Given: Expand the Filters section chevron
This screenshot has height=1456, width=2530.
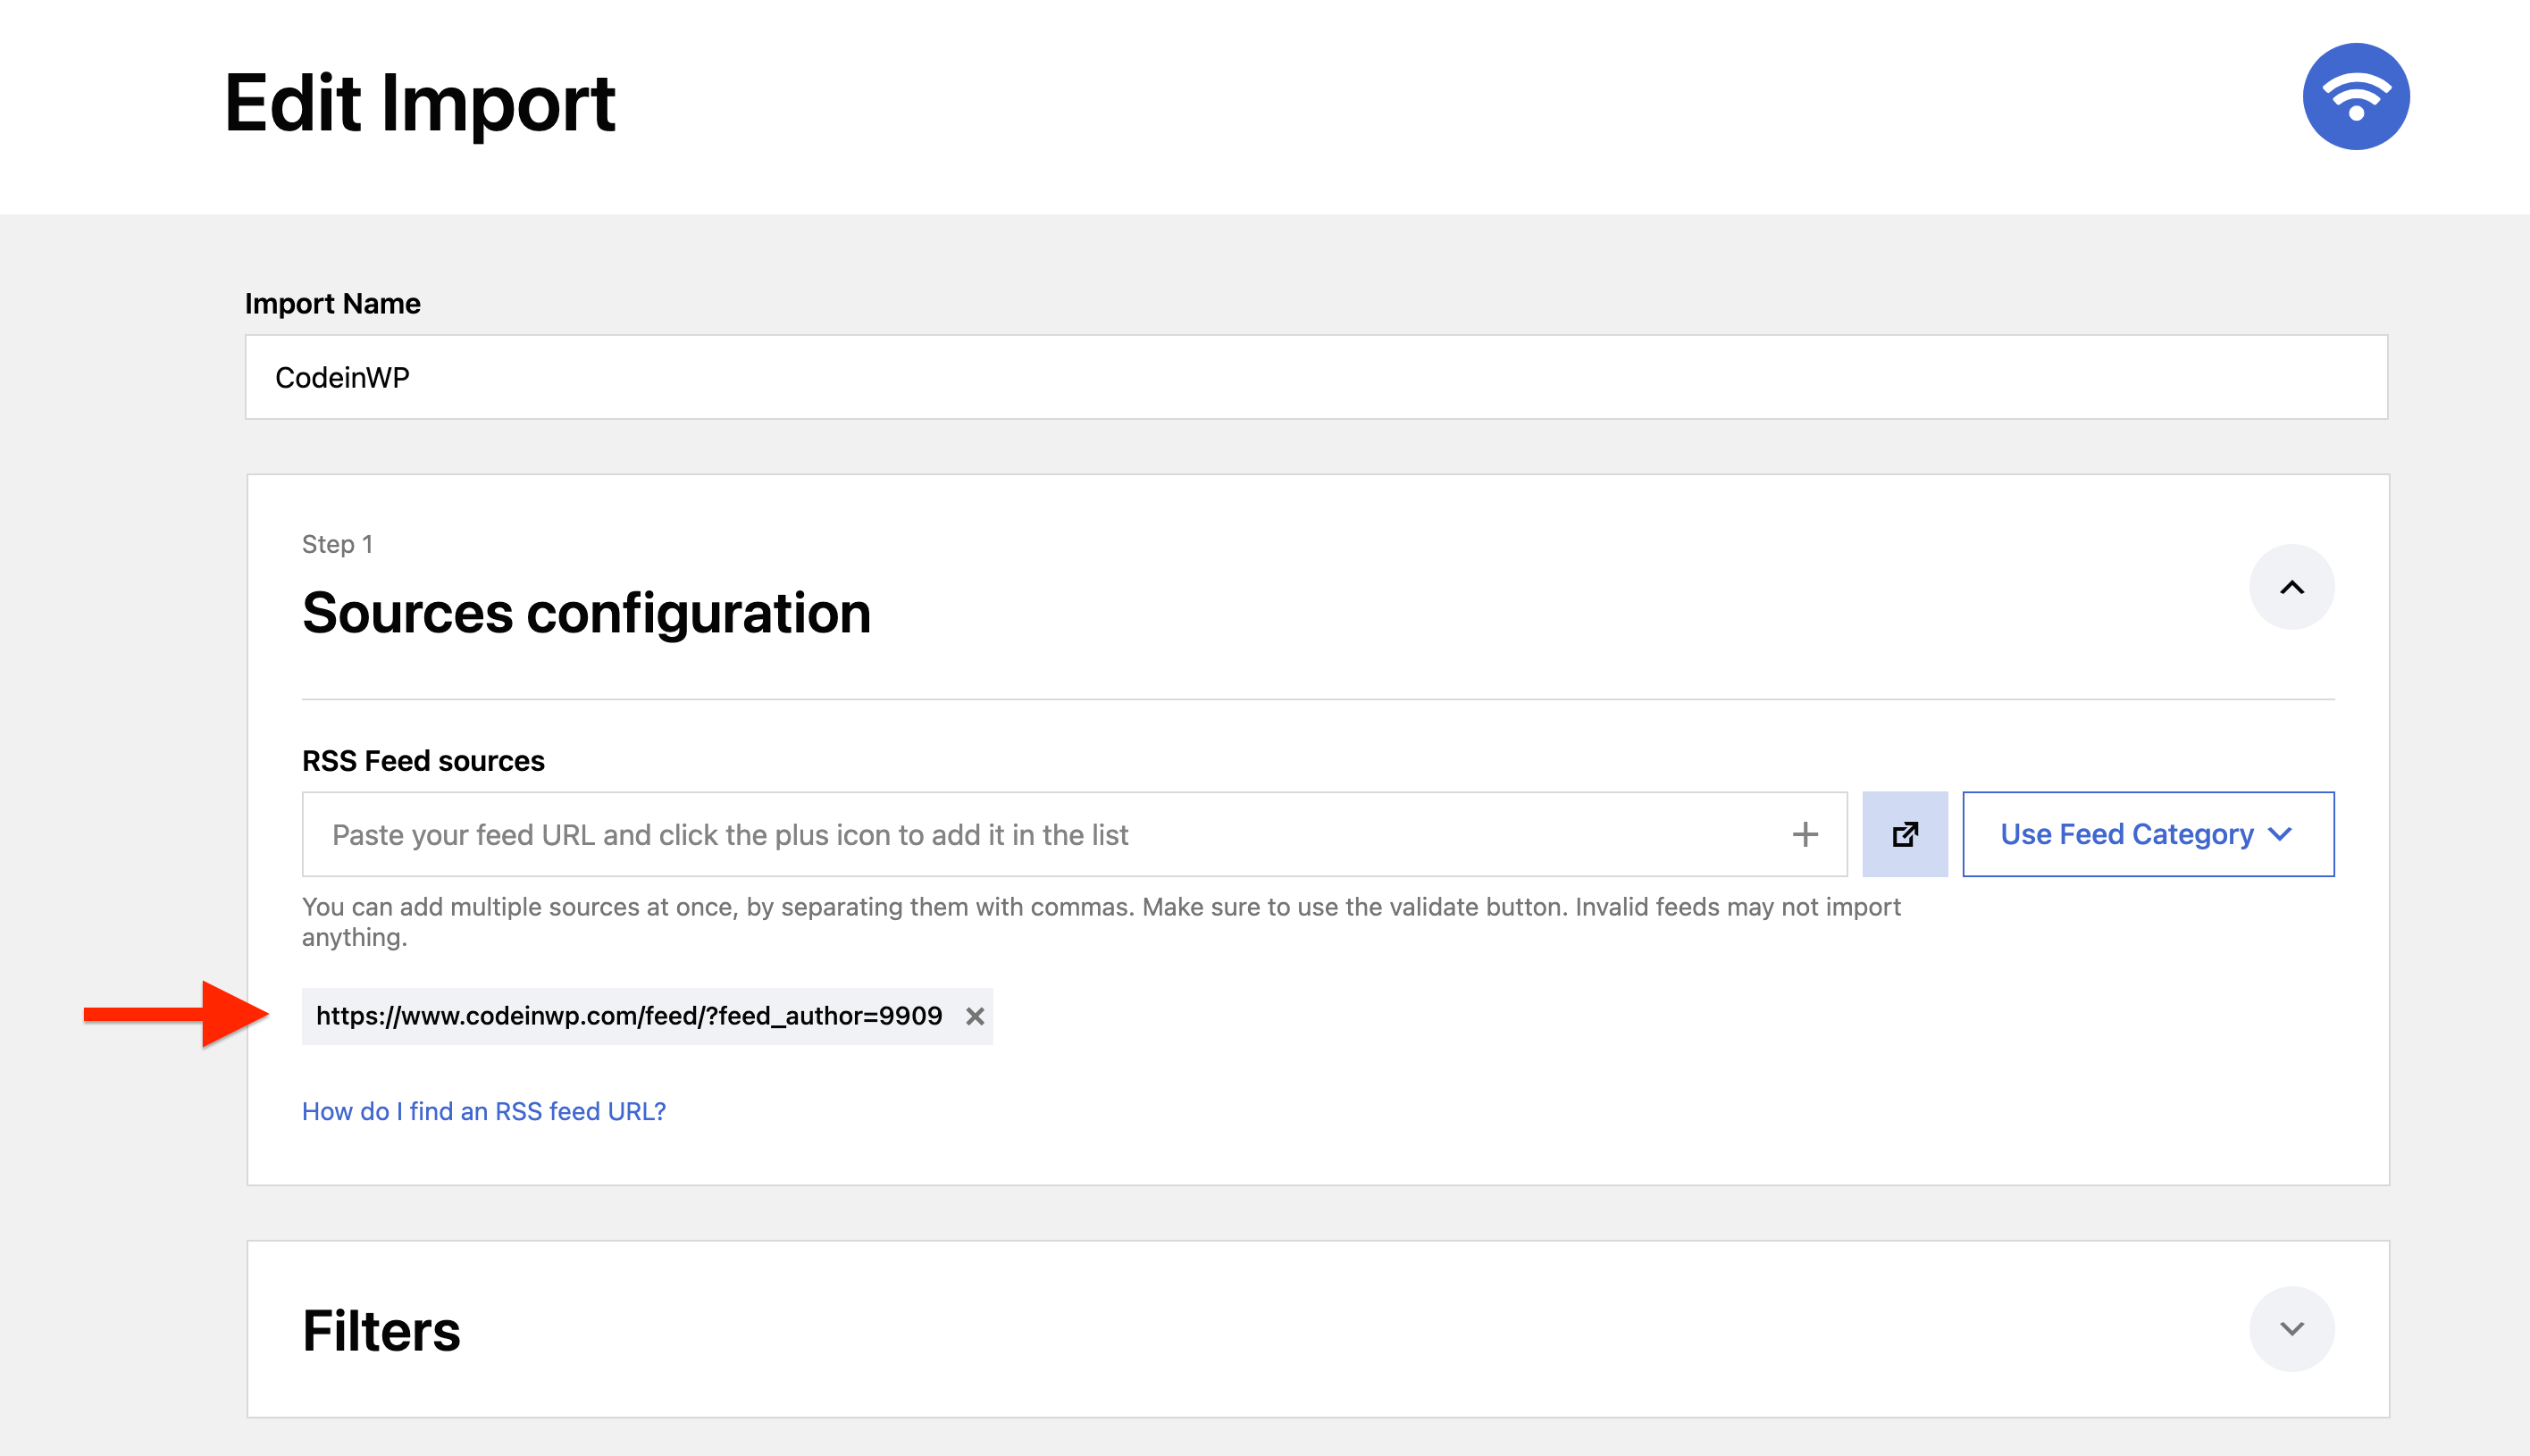Looking at the screenshot, I should tap(2290, 1328).
